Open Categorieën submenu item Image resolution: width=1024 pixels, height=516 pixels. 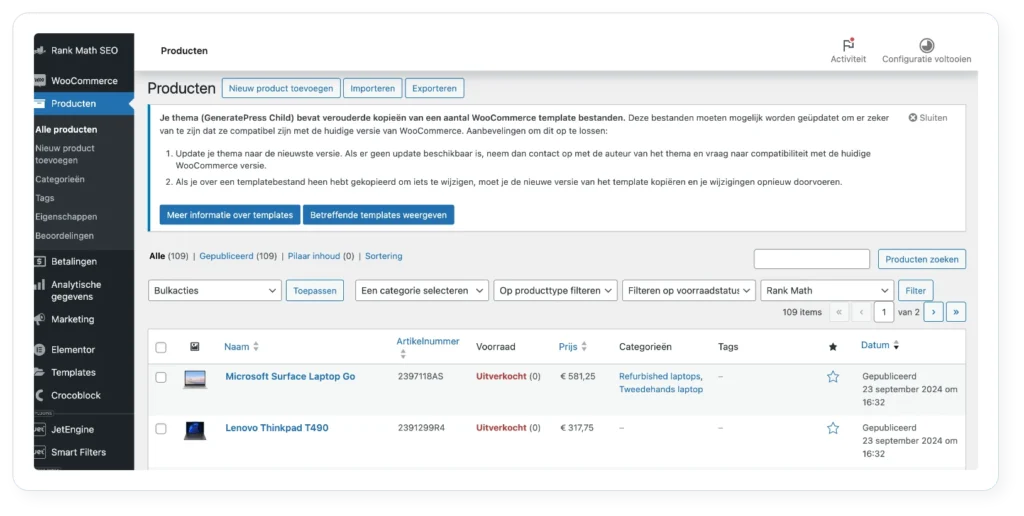[x=59, y=179]
